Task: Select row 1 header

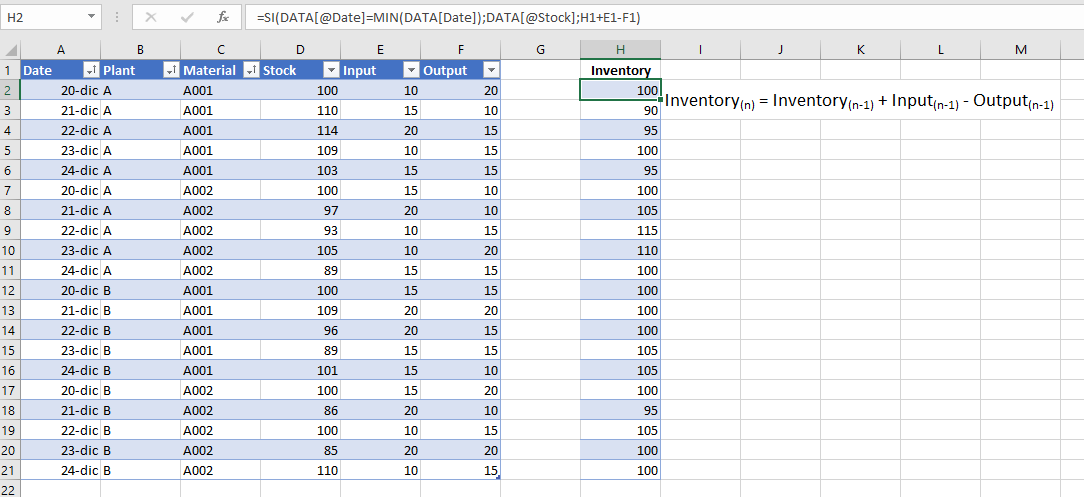Action: [10, 71]
